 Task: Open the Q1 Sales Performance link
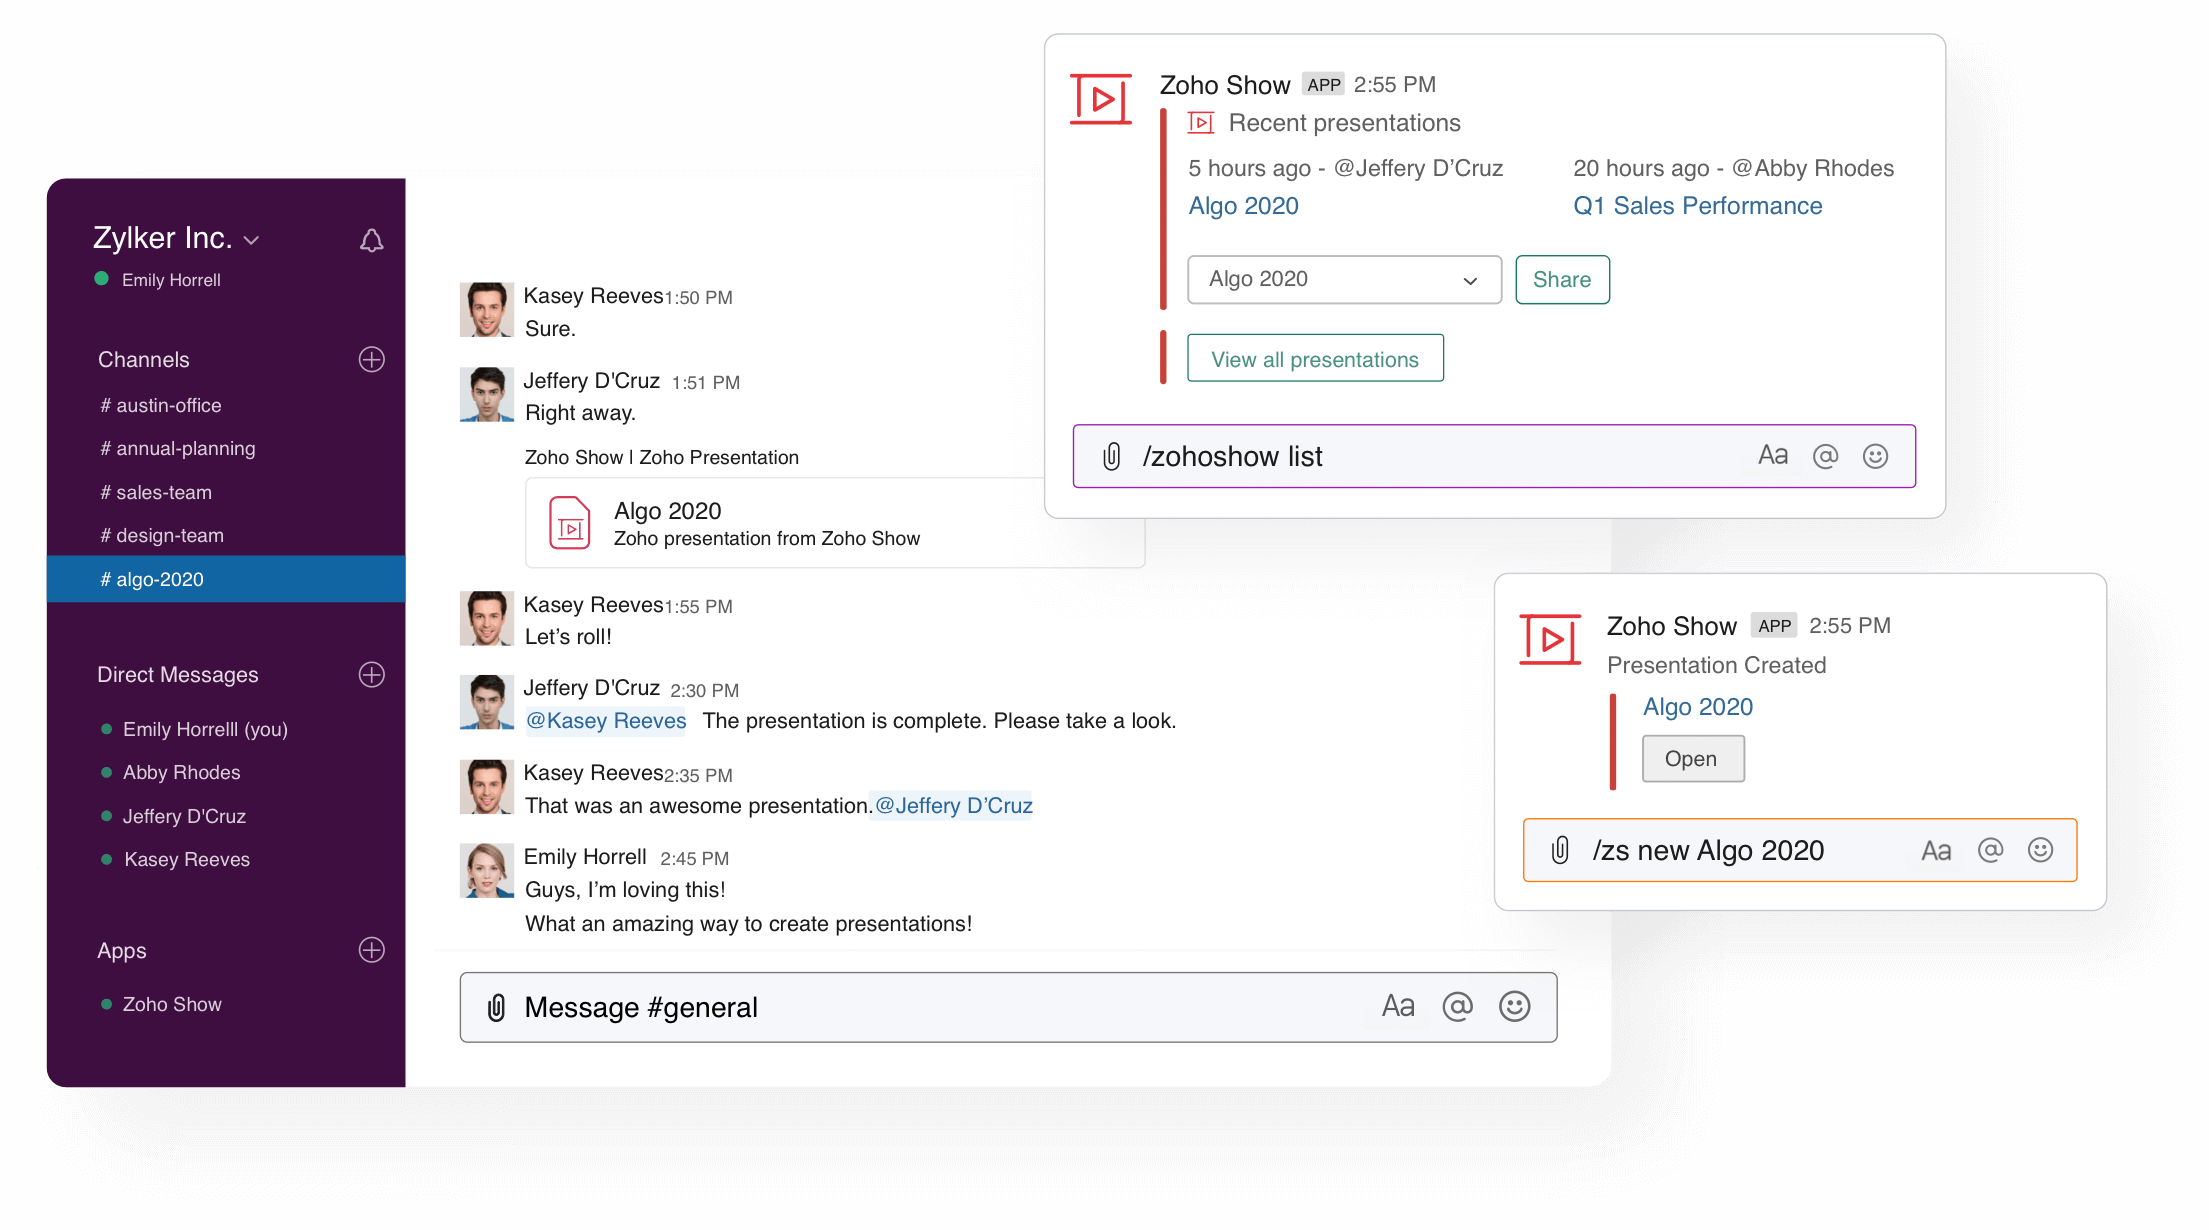point(1697,206)
